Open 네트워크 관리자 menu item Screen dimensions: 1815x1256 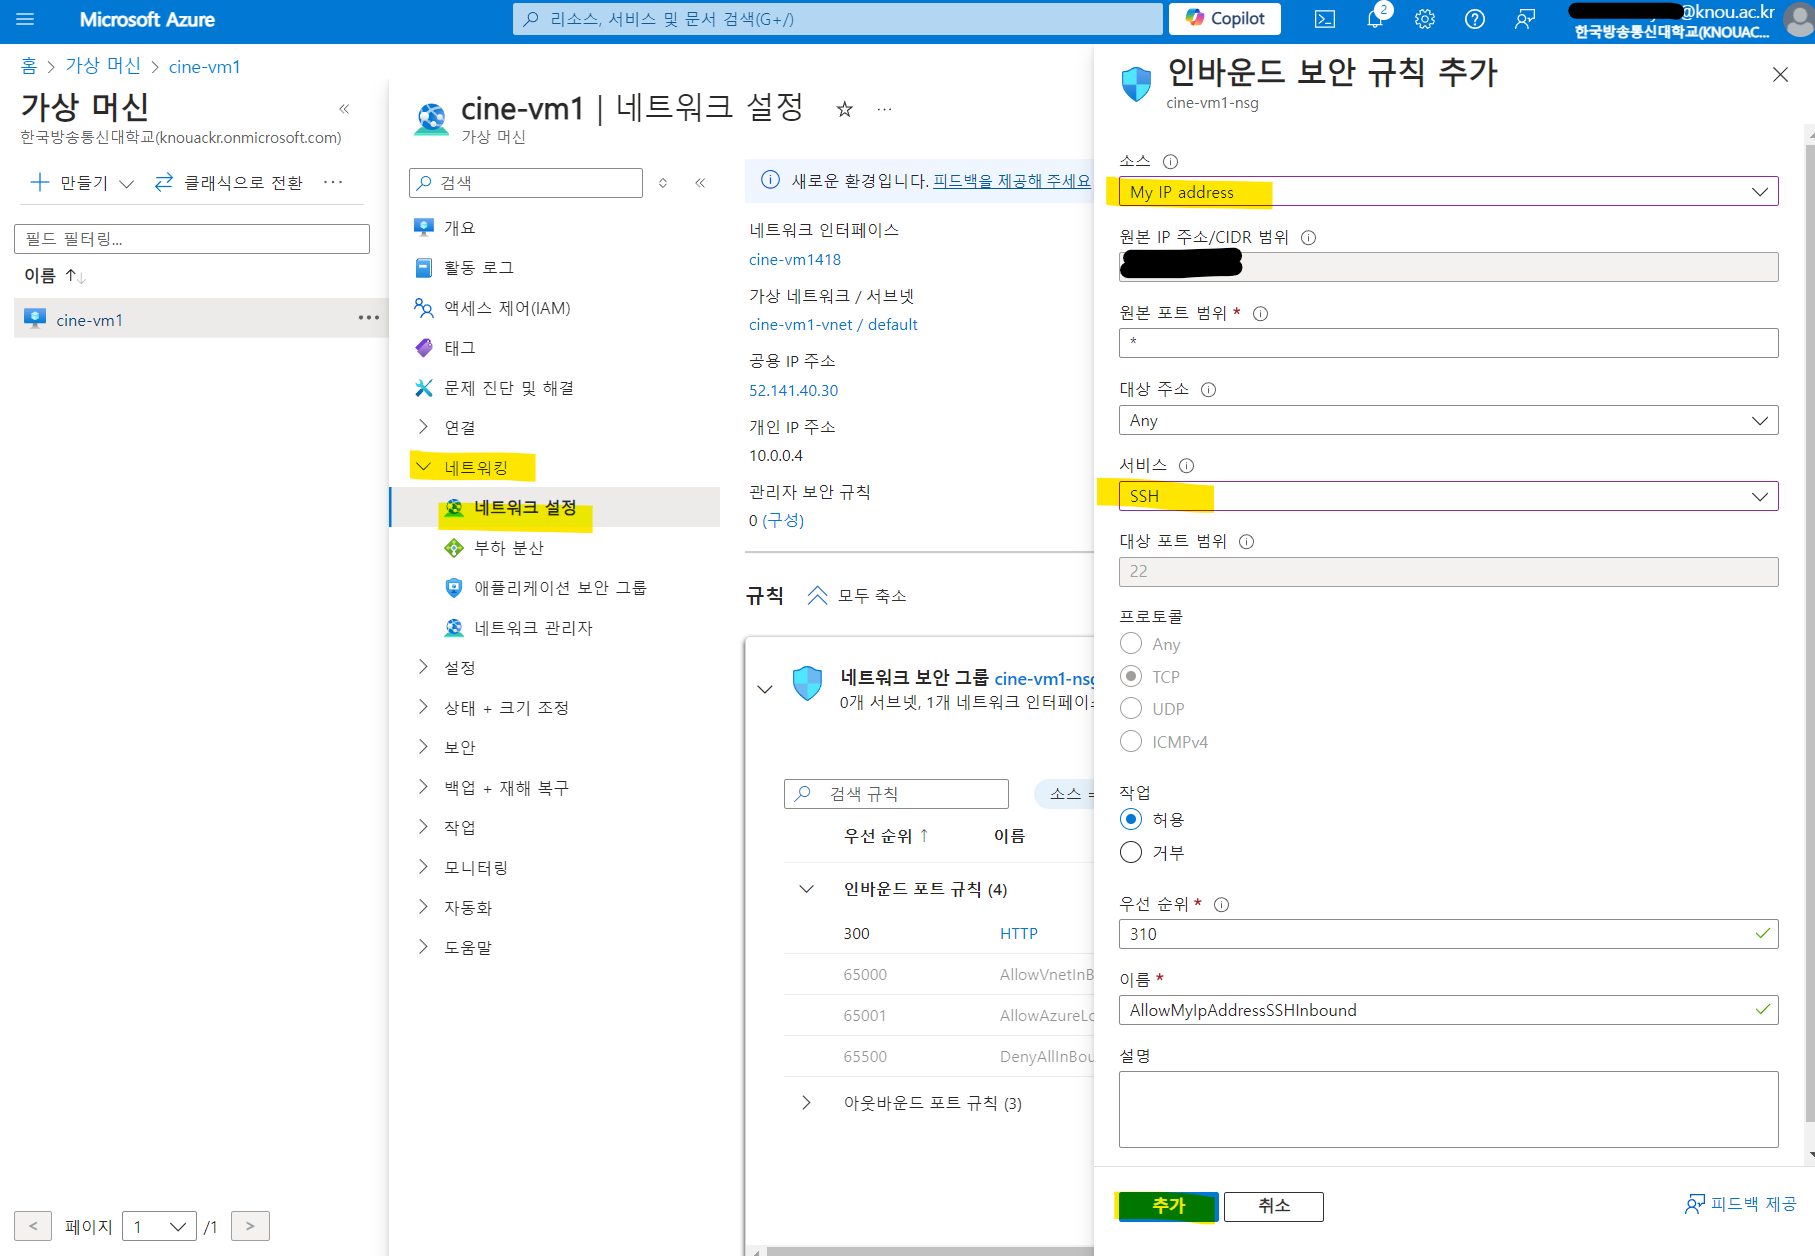tap(533, 628)
